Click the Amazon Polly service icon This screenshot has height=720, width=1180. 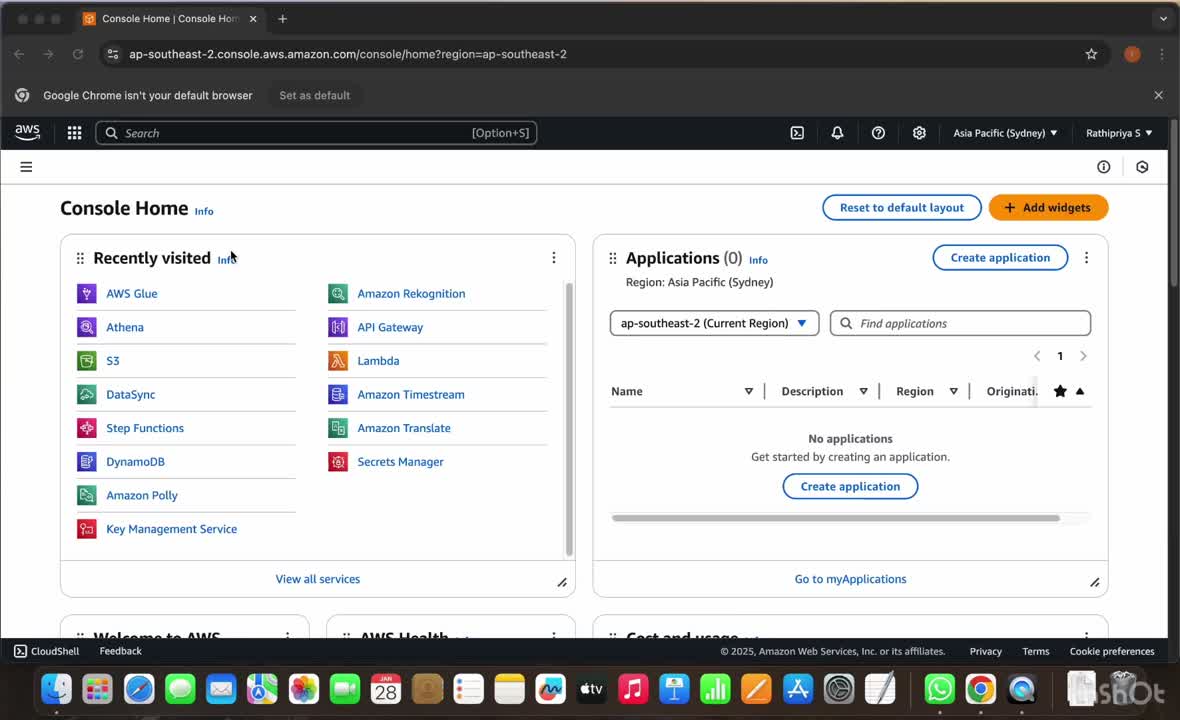point(87,495)
